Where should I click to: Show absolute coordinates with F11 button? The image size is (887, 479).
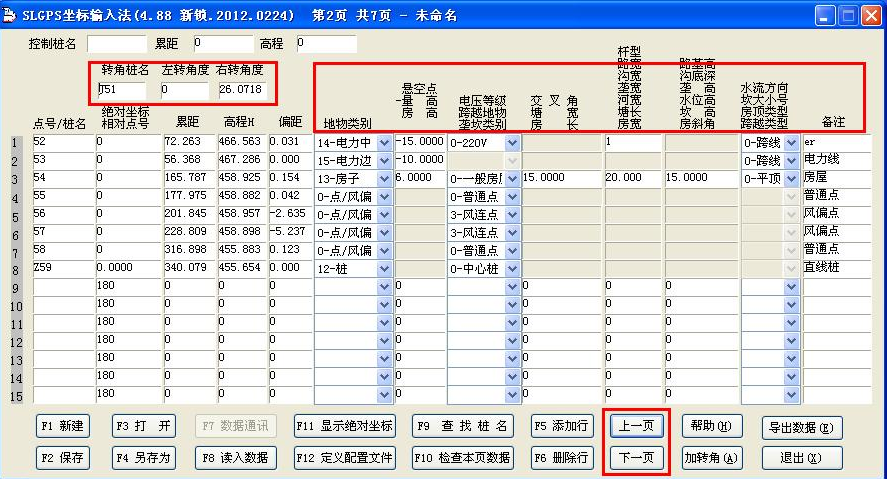[345, 426]
